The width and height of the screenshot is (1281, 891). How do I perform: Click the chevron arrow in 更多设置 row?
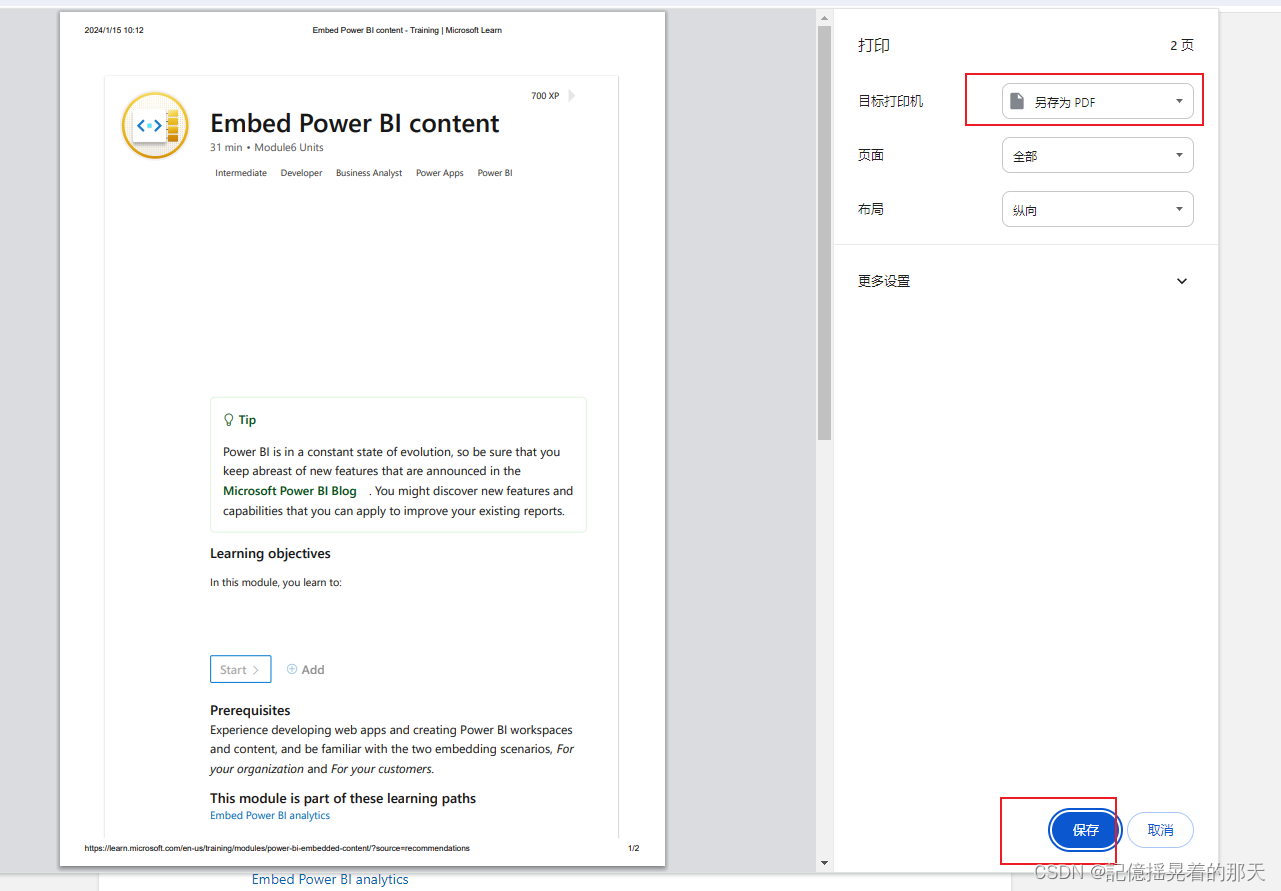click(x=1182, y=281)
